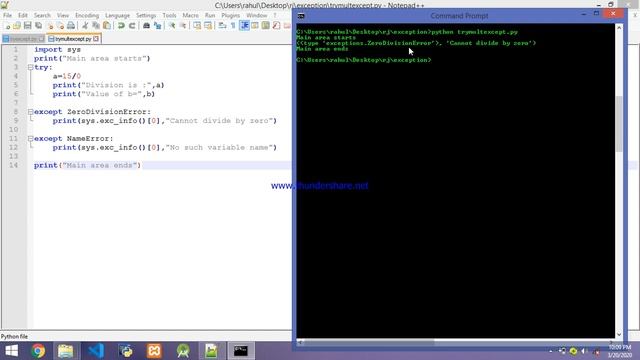Open Find with the binoculars icon
Image resolution: width=640 pixels, height=360 pixels.
(146, 26)
